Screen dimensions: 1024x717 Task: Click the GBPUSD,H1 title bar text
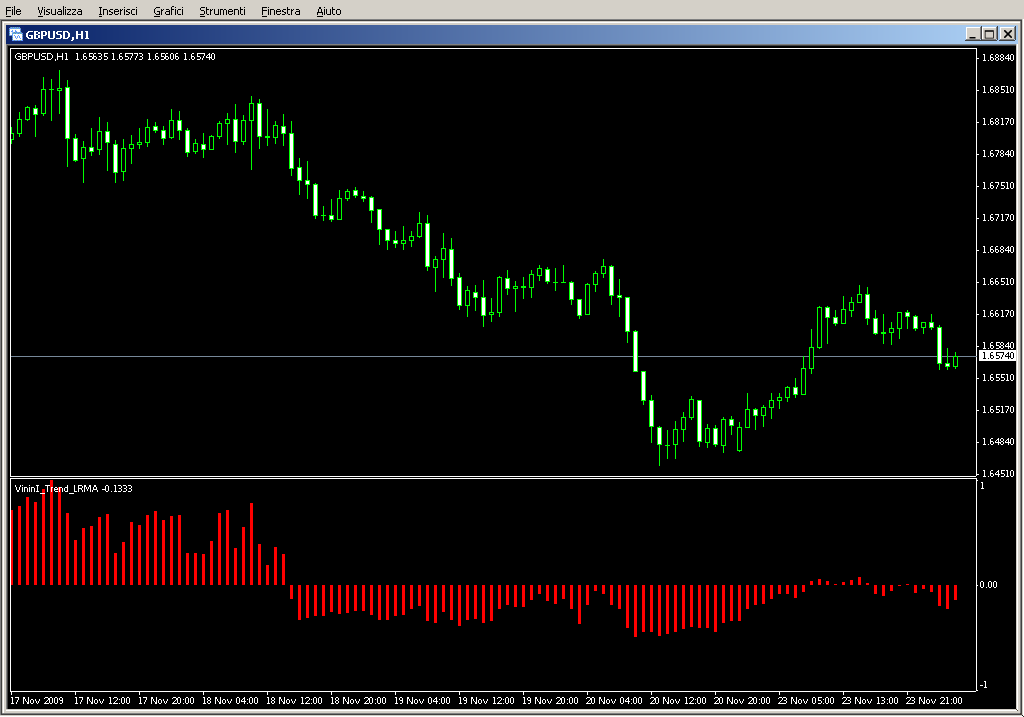(x=57, y=35)
